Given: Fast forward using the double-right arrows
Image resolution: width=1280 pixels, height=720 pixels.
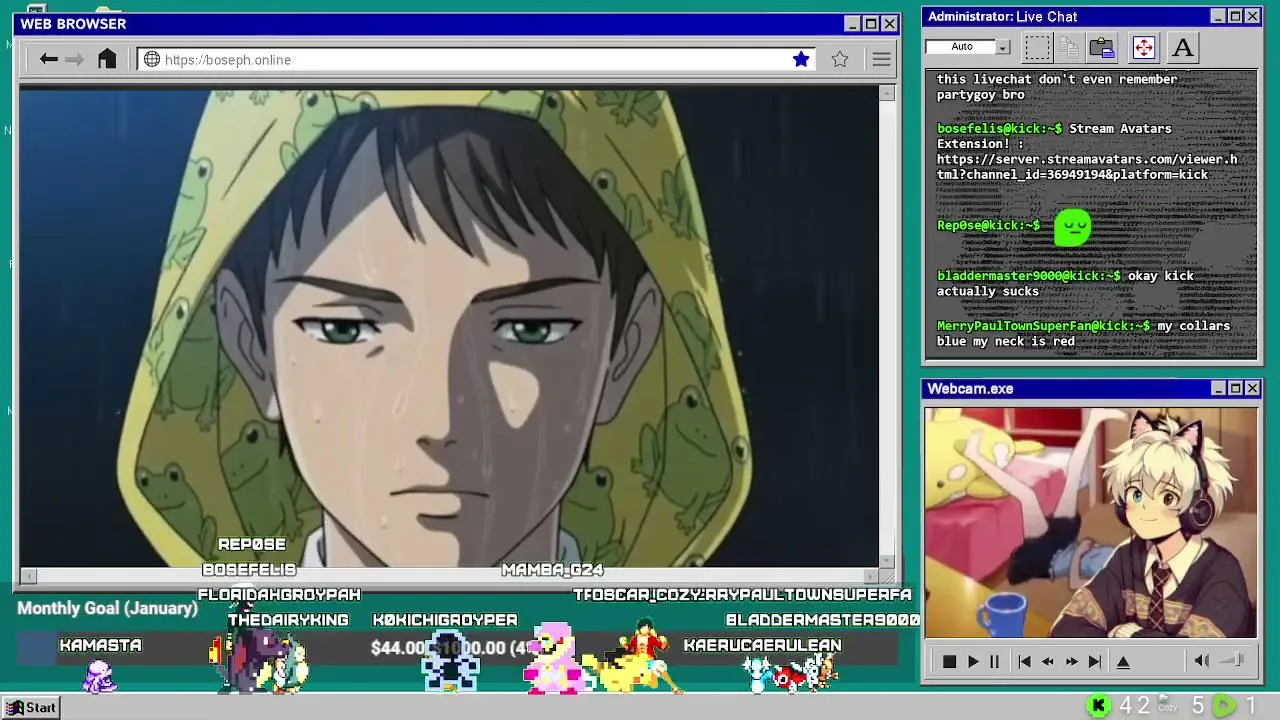Looking at the screenshot, I should (x=1071, y=661).
